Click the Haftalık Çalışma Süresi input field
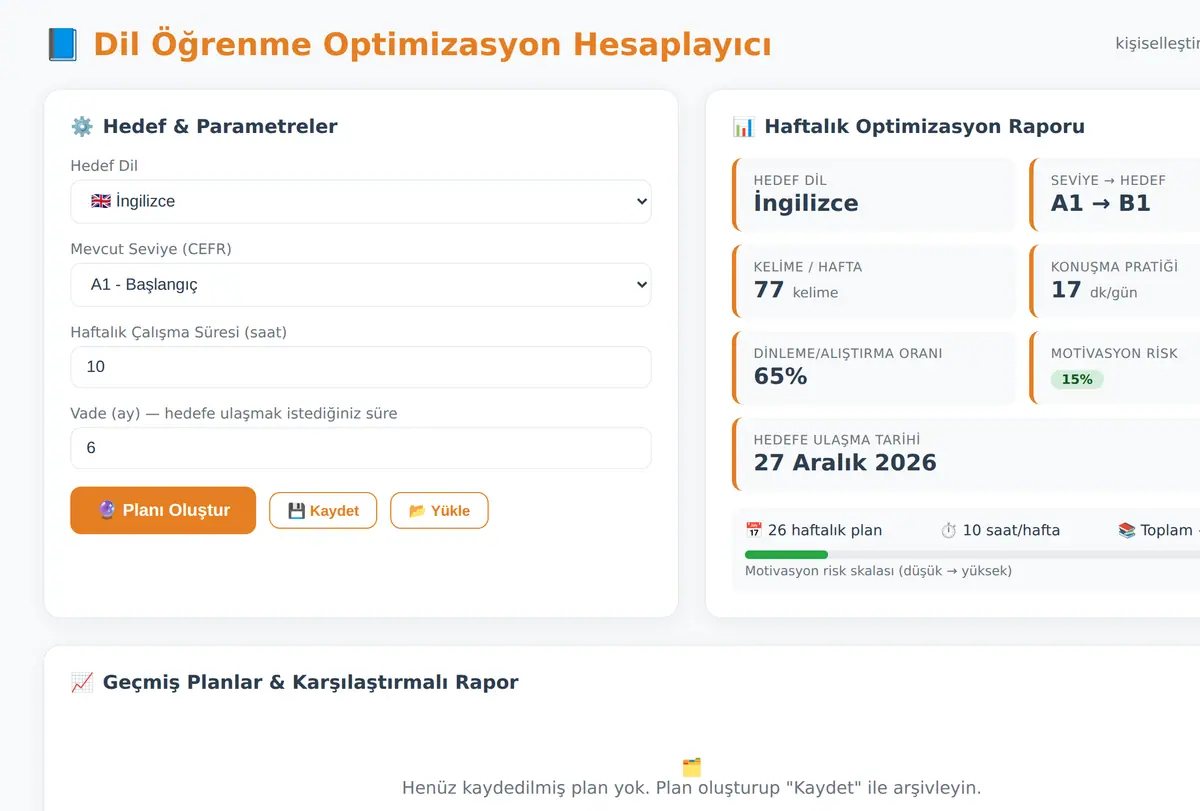This screenshot has width=1200, height=811. pyautogui.click(x=360, y=367)
